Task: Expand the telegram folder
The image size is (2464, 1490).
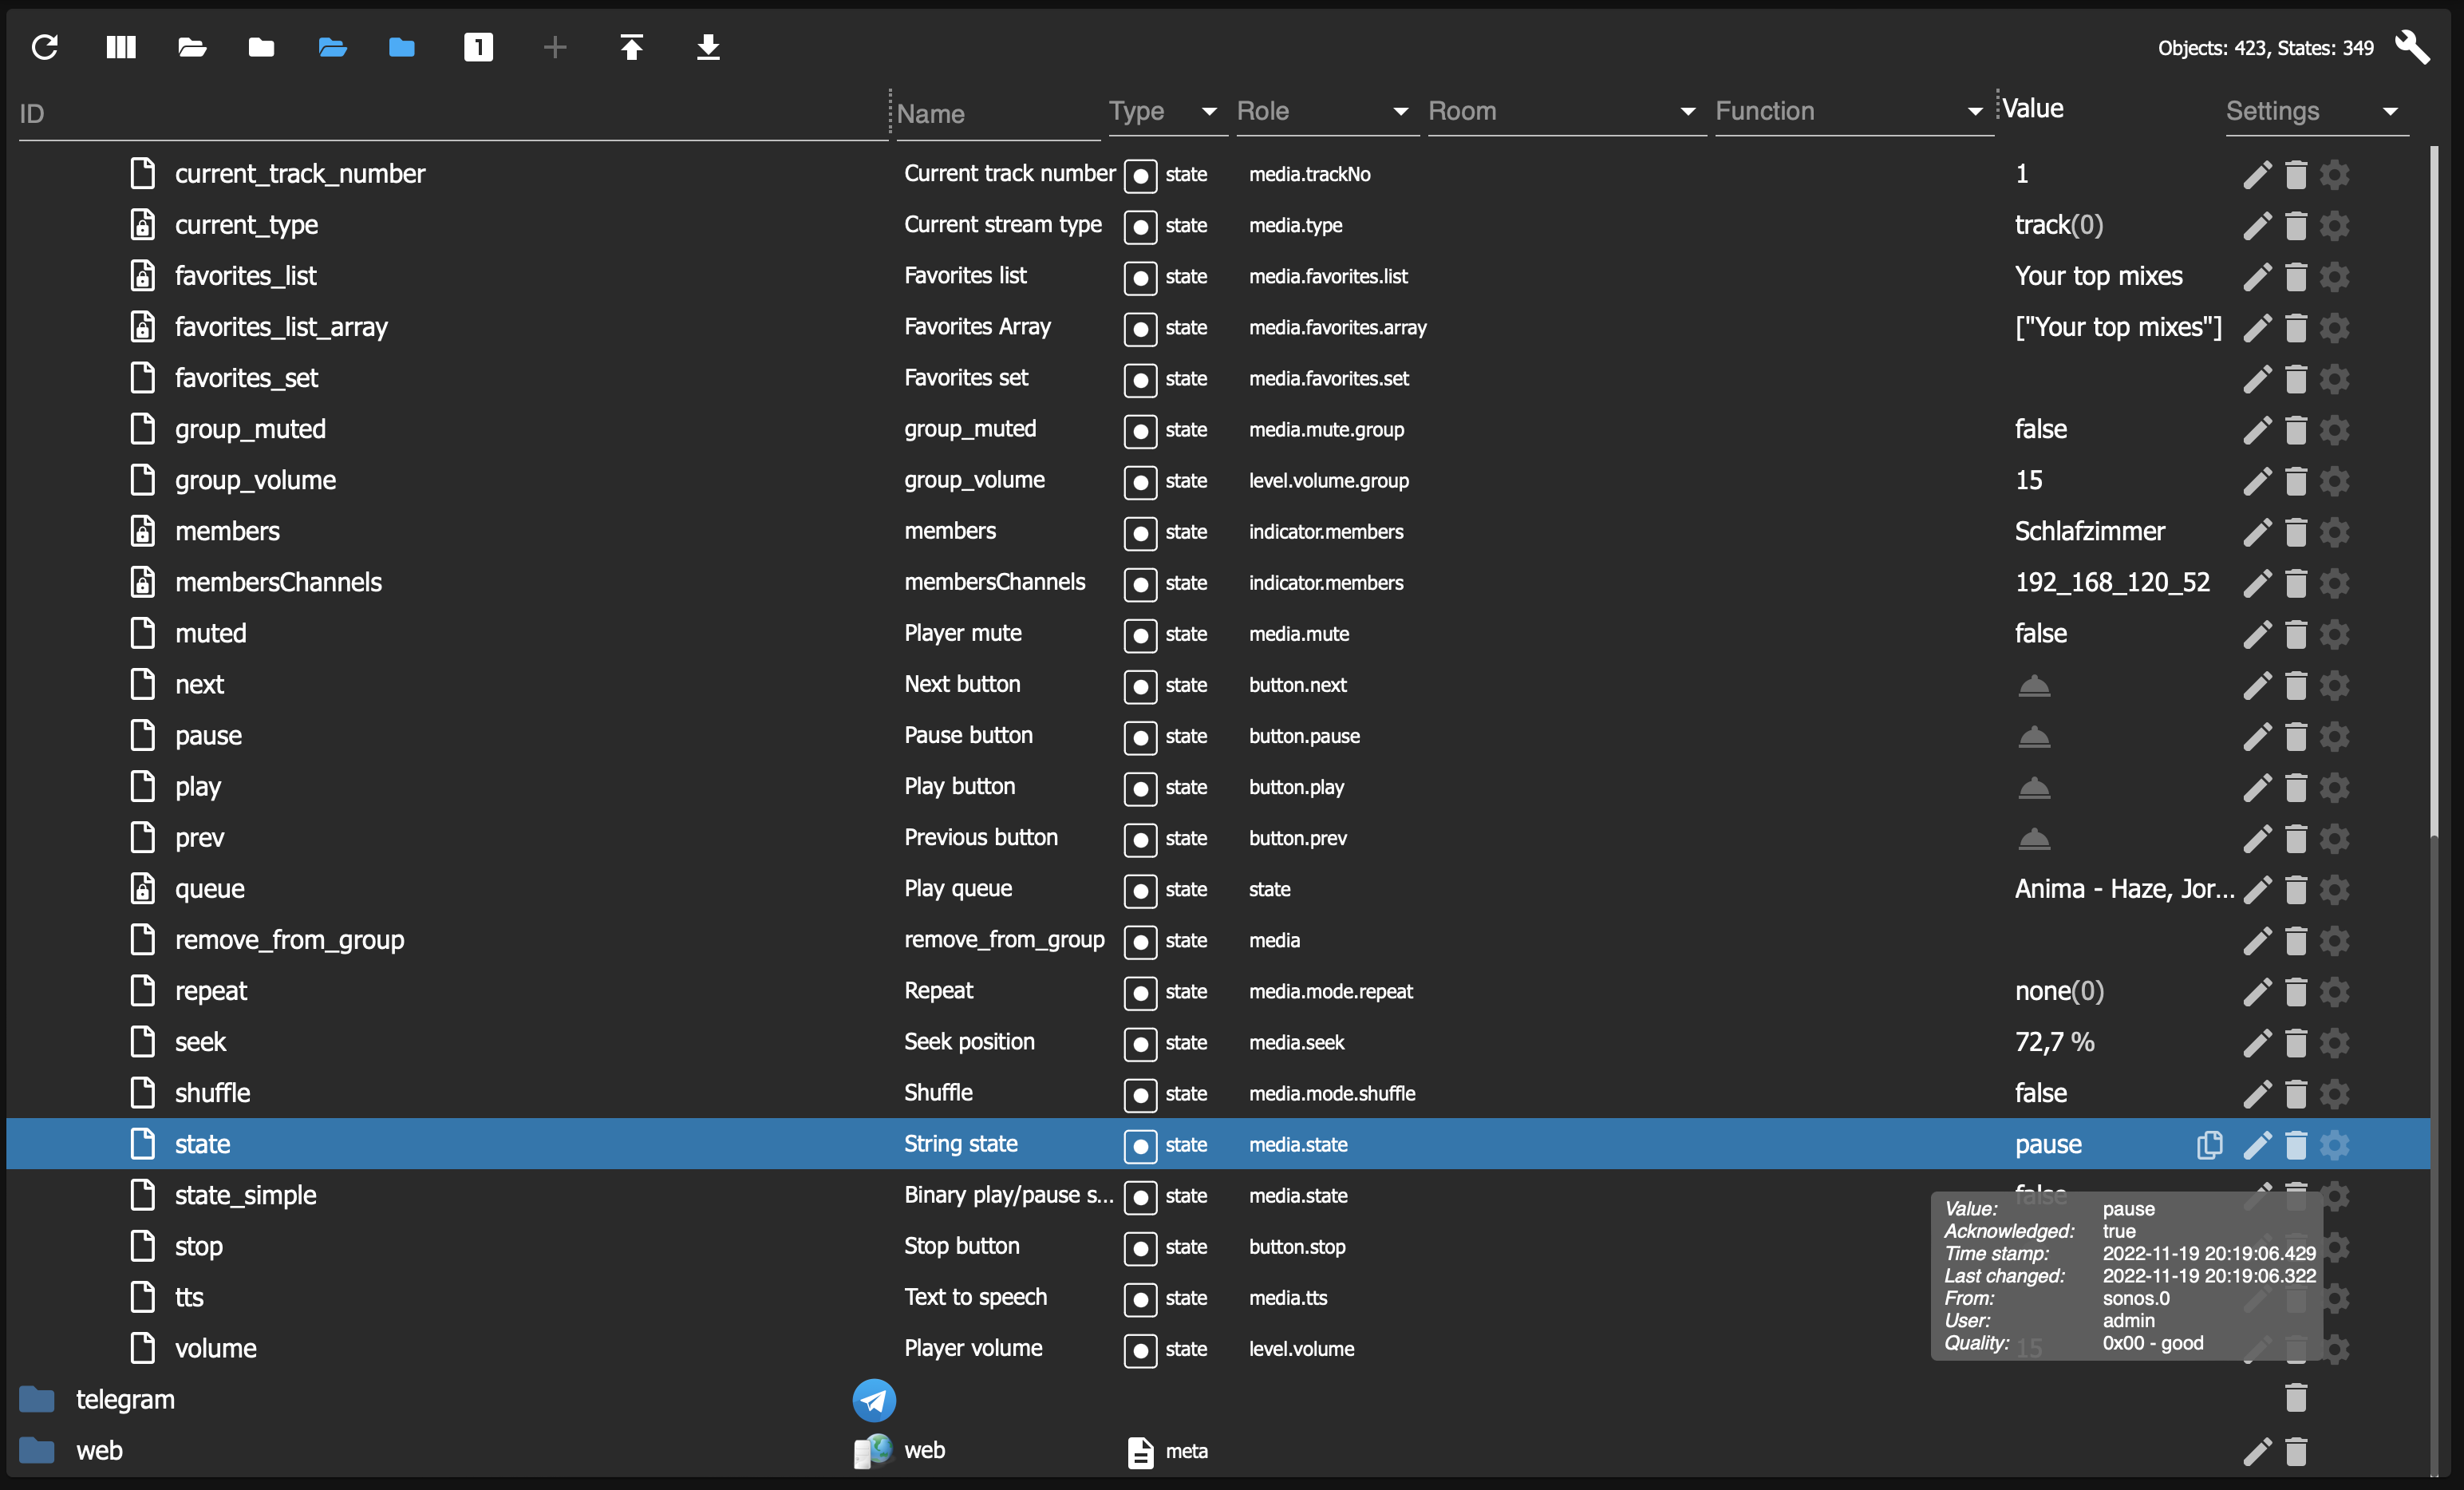Action: coord(37,1399)
